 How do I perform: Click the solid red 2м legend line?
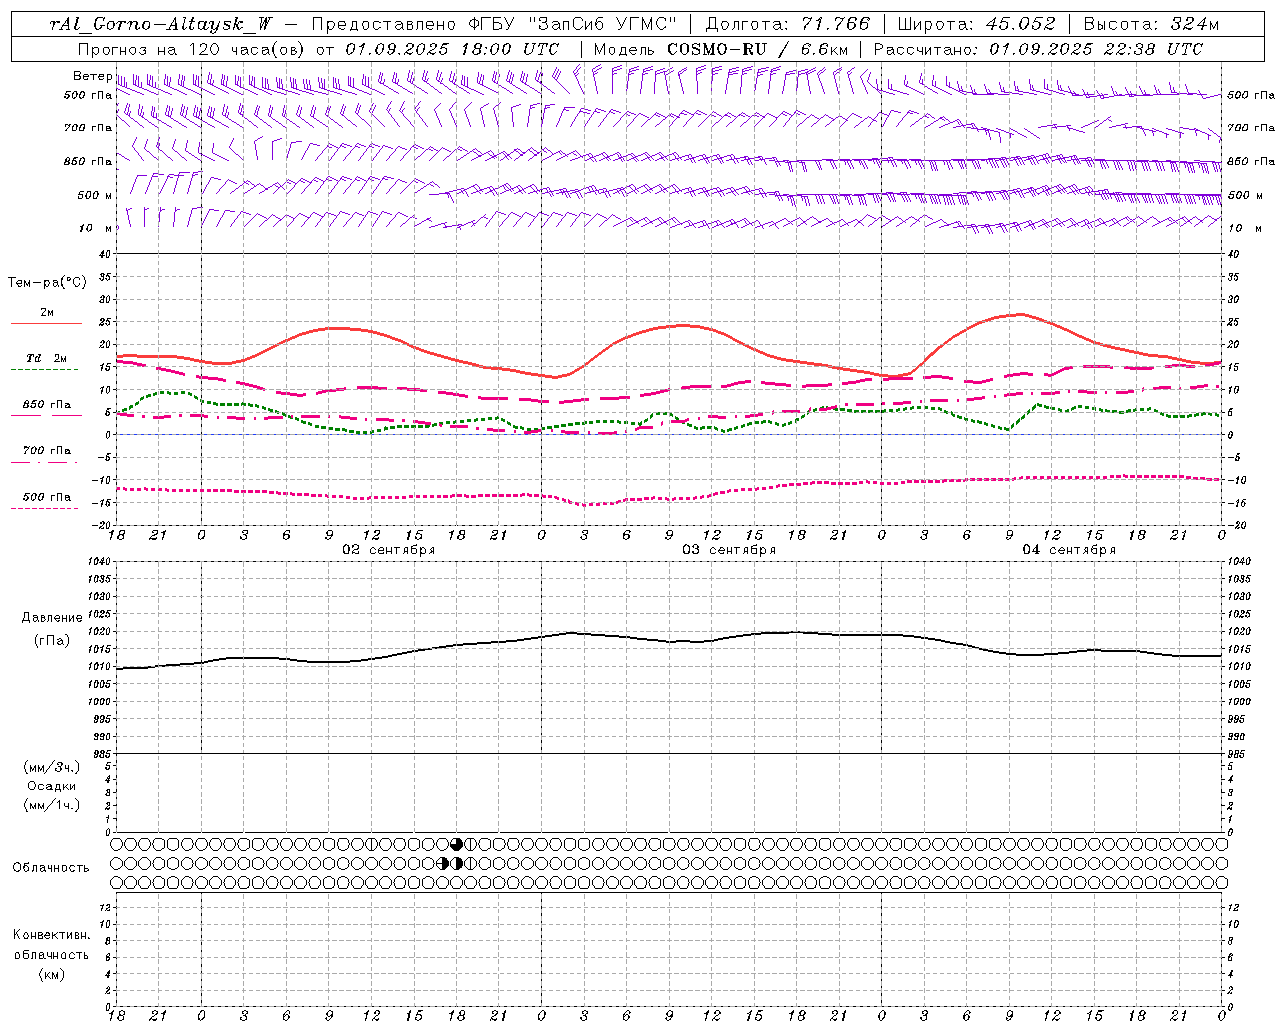point(46,324)
